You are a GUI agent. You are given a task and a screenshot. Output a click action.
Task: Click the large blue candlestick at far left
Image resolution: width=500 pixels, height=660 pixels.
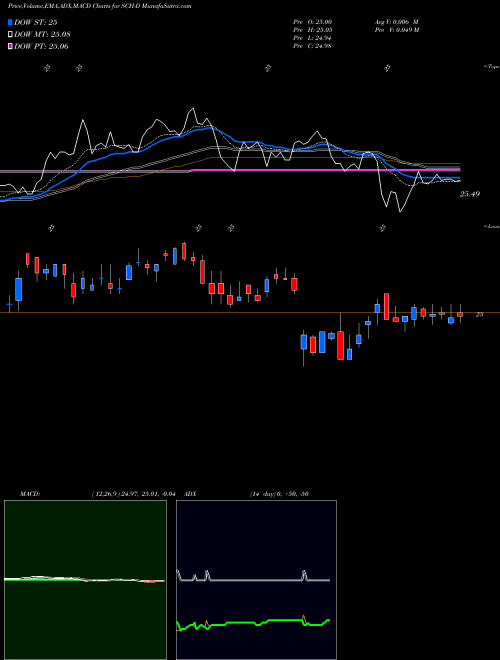tap(19, 289)
